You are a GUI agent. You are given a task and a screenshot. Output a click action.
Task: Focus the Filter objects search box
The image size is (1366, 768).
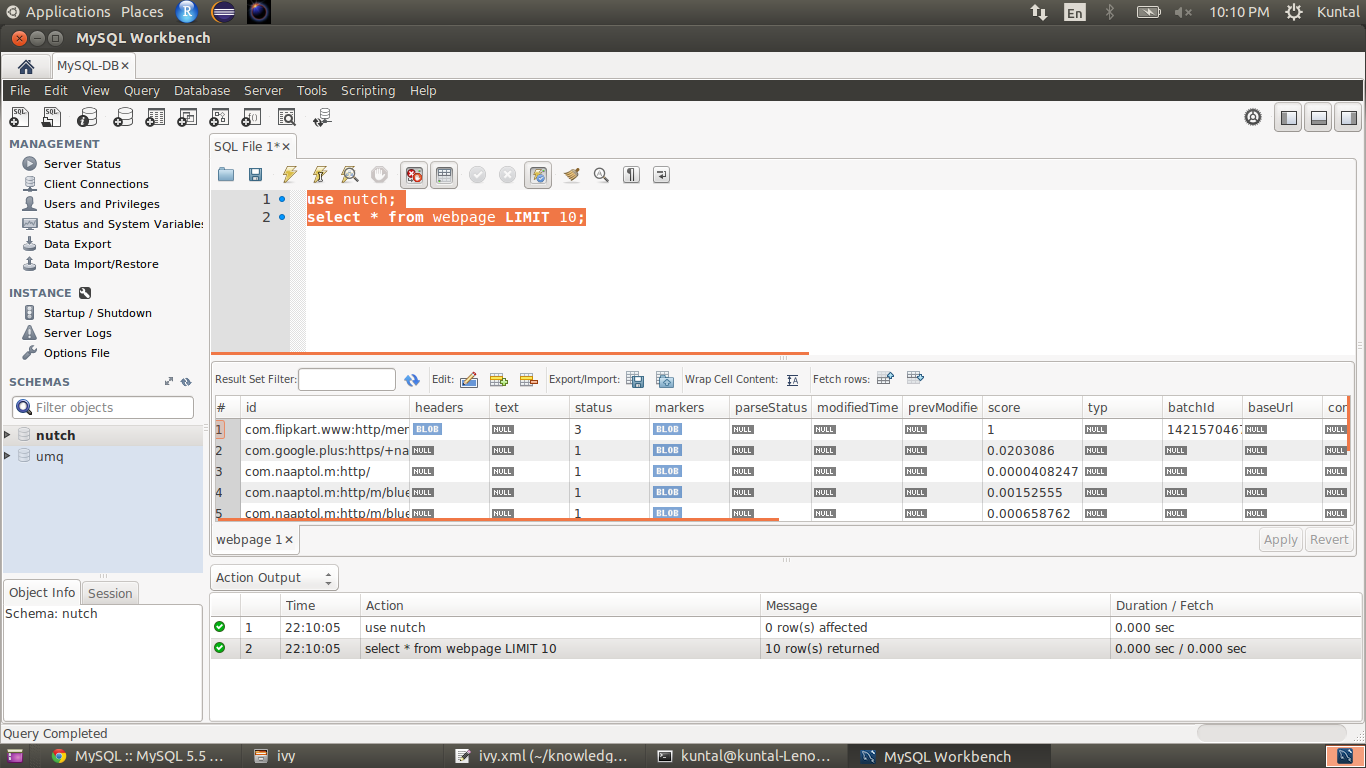[x=103, y=408]
